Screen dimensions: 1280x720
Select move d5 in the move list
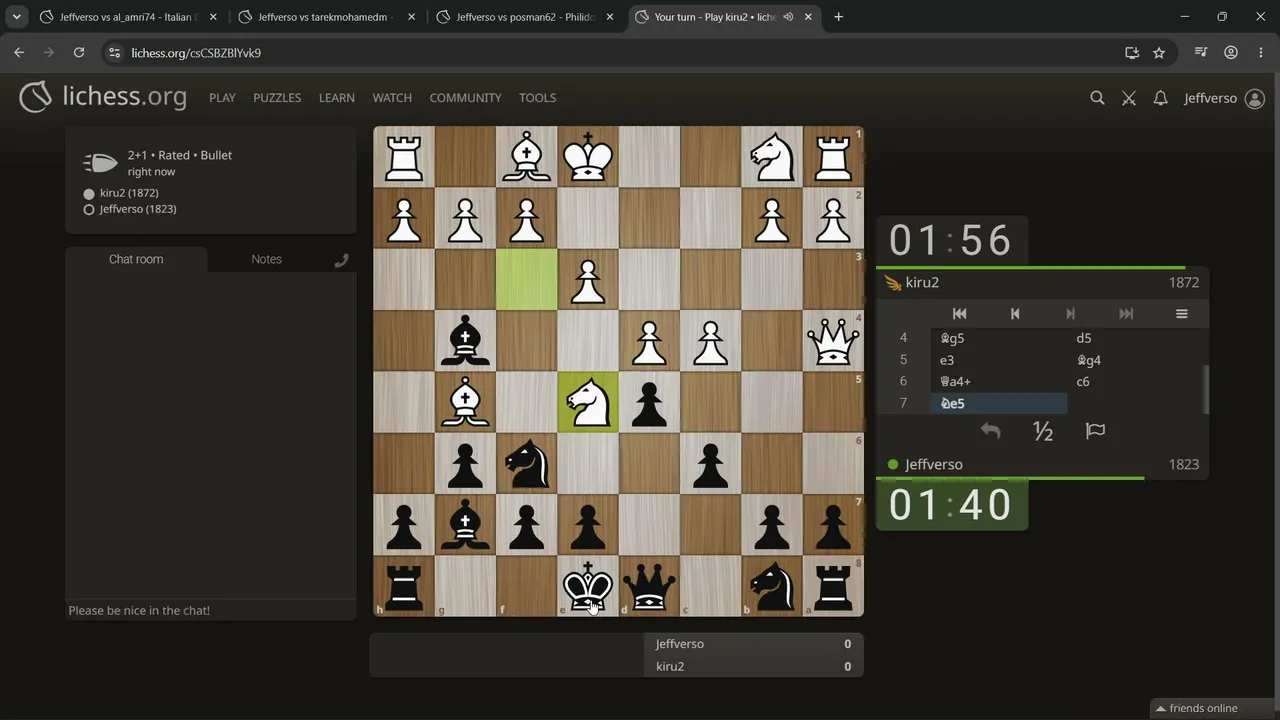tap(1135, 338)
